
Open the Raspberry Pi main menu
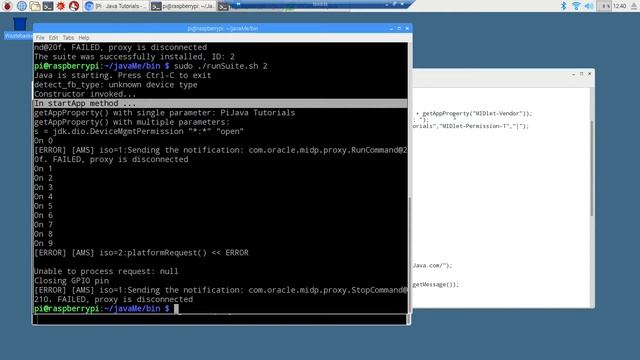pyautogui.click(x=7, y=6)
